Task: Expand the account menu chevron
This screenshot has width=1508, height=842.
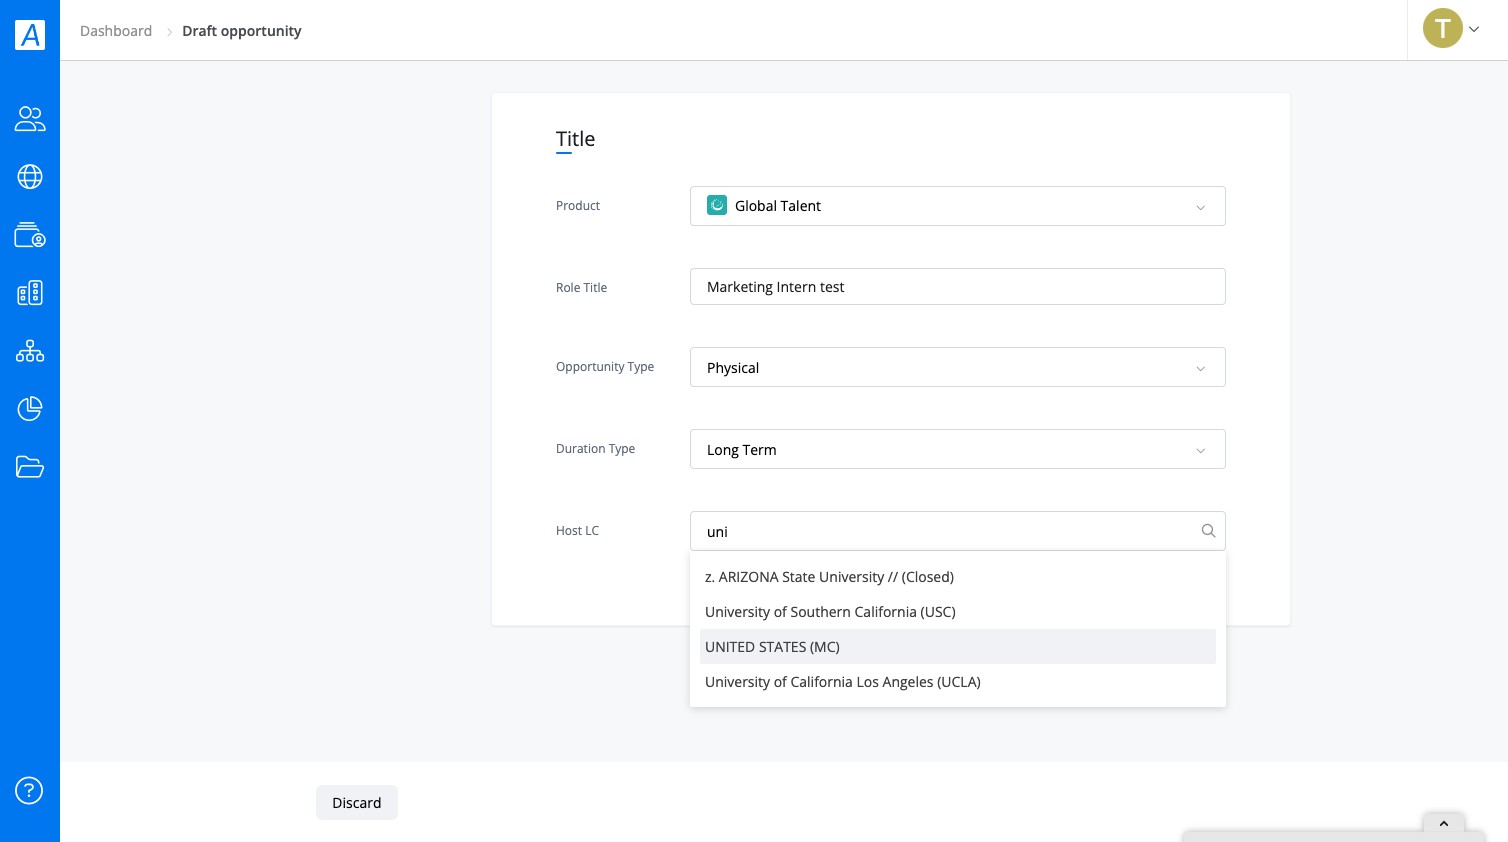Action: click(1474, 30)
